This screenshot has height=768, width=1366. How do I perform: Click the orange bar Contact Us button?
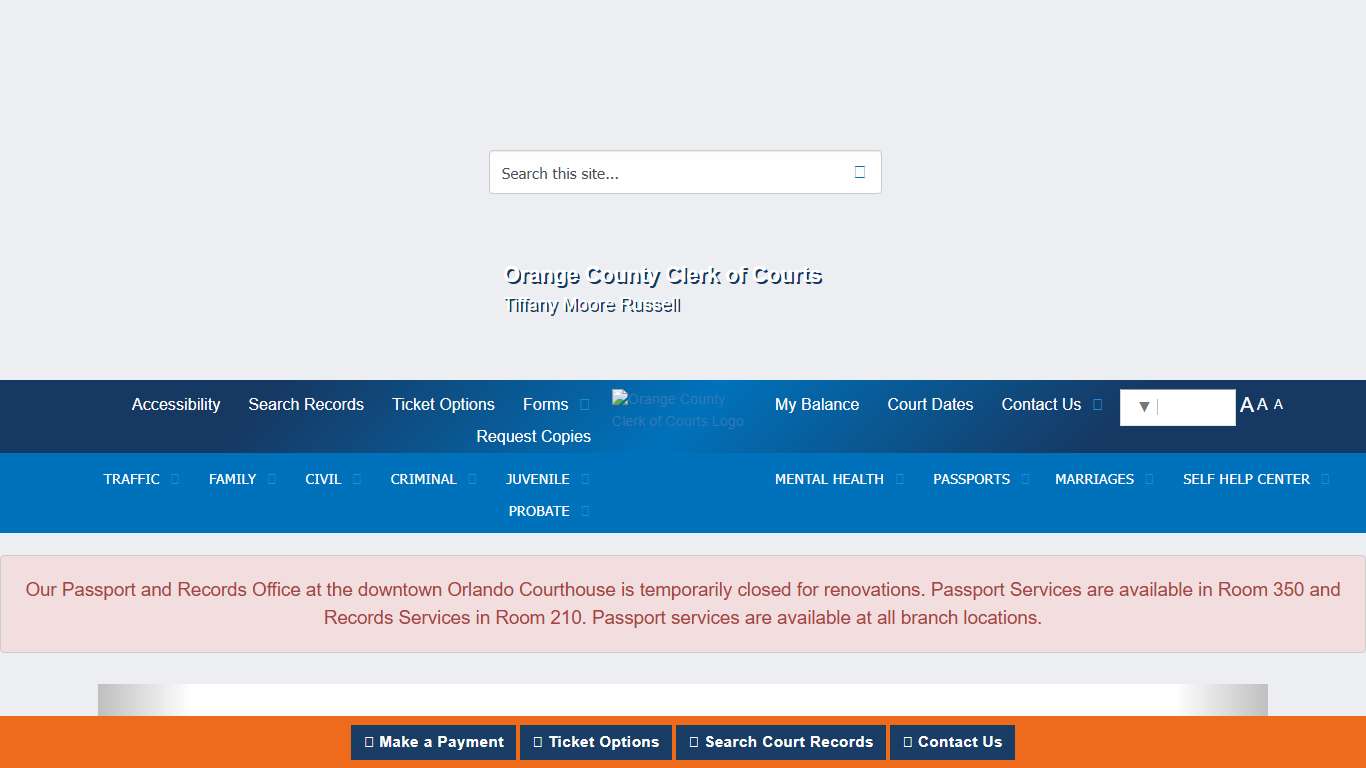click(952, 742)
